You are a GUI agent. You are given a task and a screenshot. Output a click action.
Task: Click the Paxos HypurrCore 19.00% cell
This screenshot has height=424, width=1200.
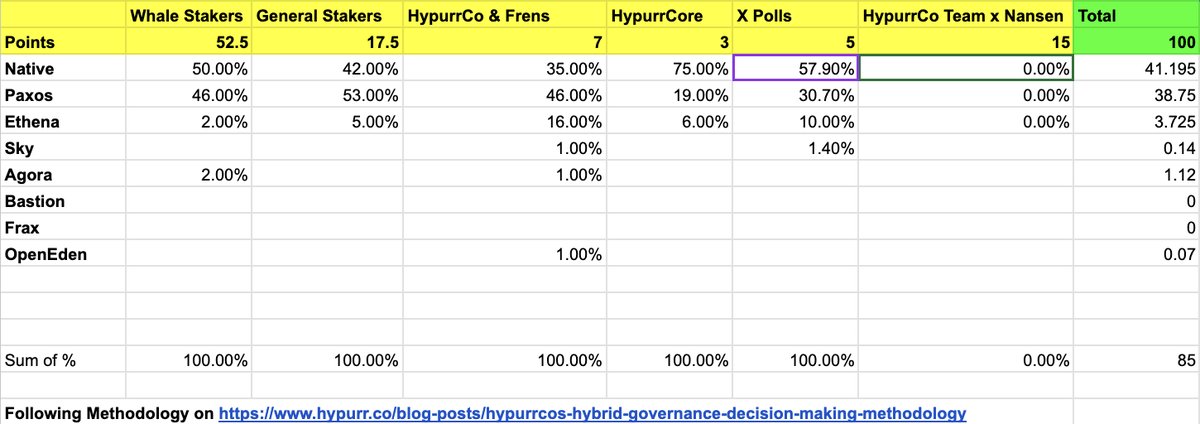point(670,95)
